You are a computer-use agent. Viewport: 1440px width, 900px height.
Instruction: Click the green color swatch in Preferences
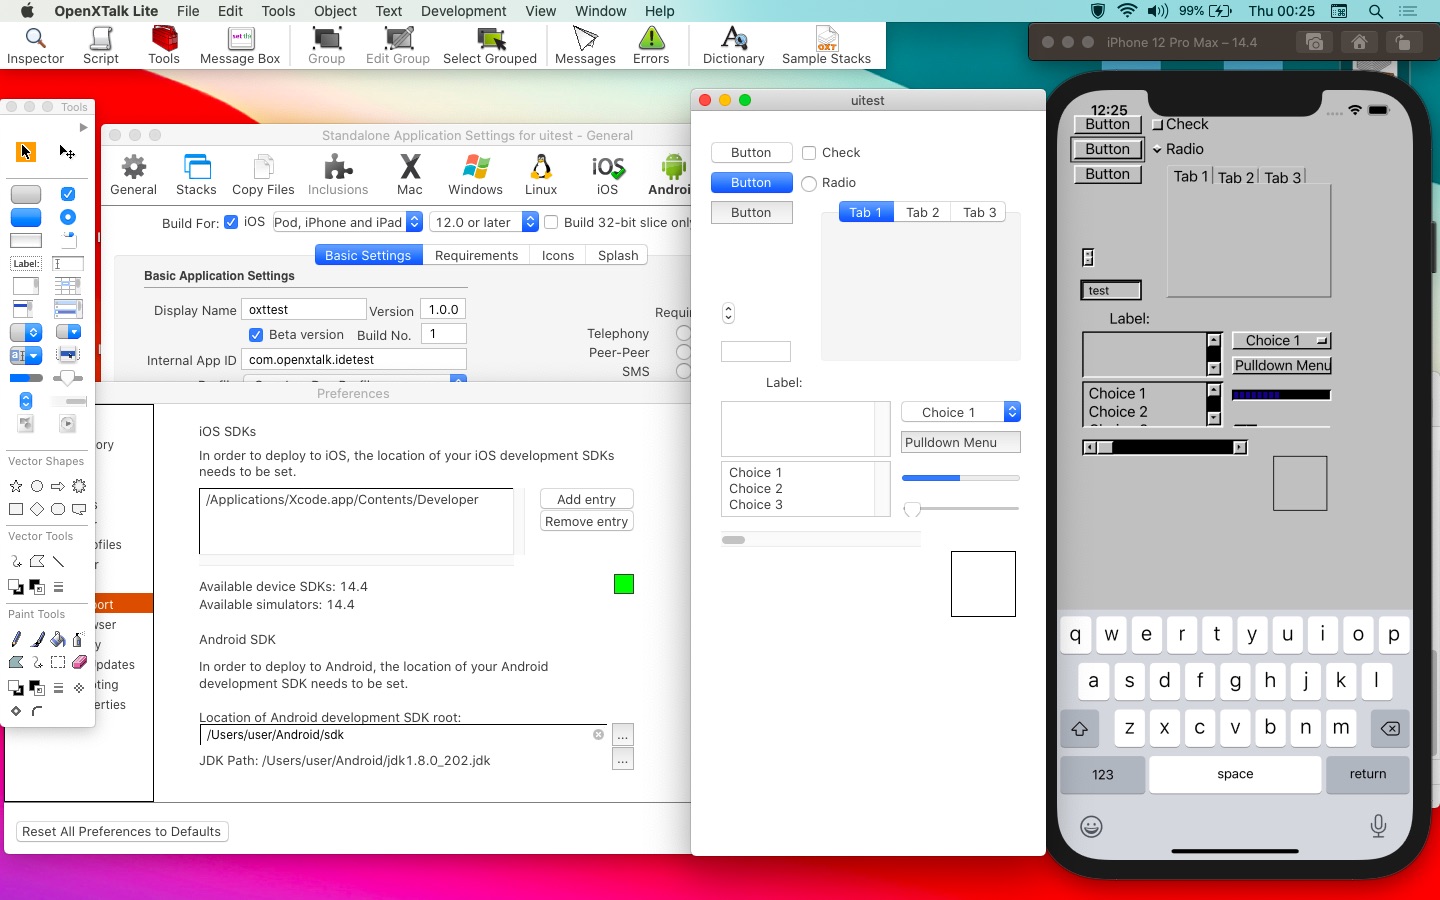624,584
